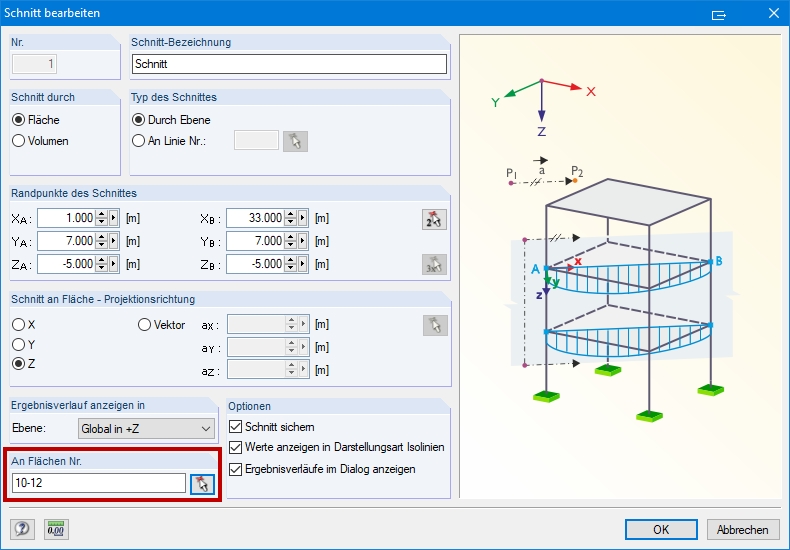This screenshot has height=550, width=790.
Task: Open the Ebene dropdown showing Global in +Z
Action: coord(146,429)
